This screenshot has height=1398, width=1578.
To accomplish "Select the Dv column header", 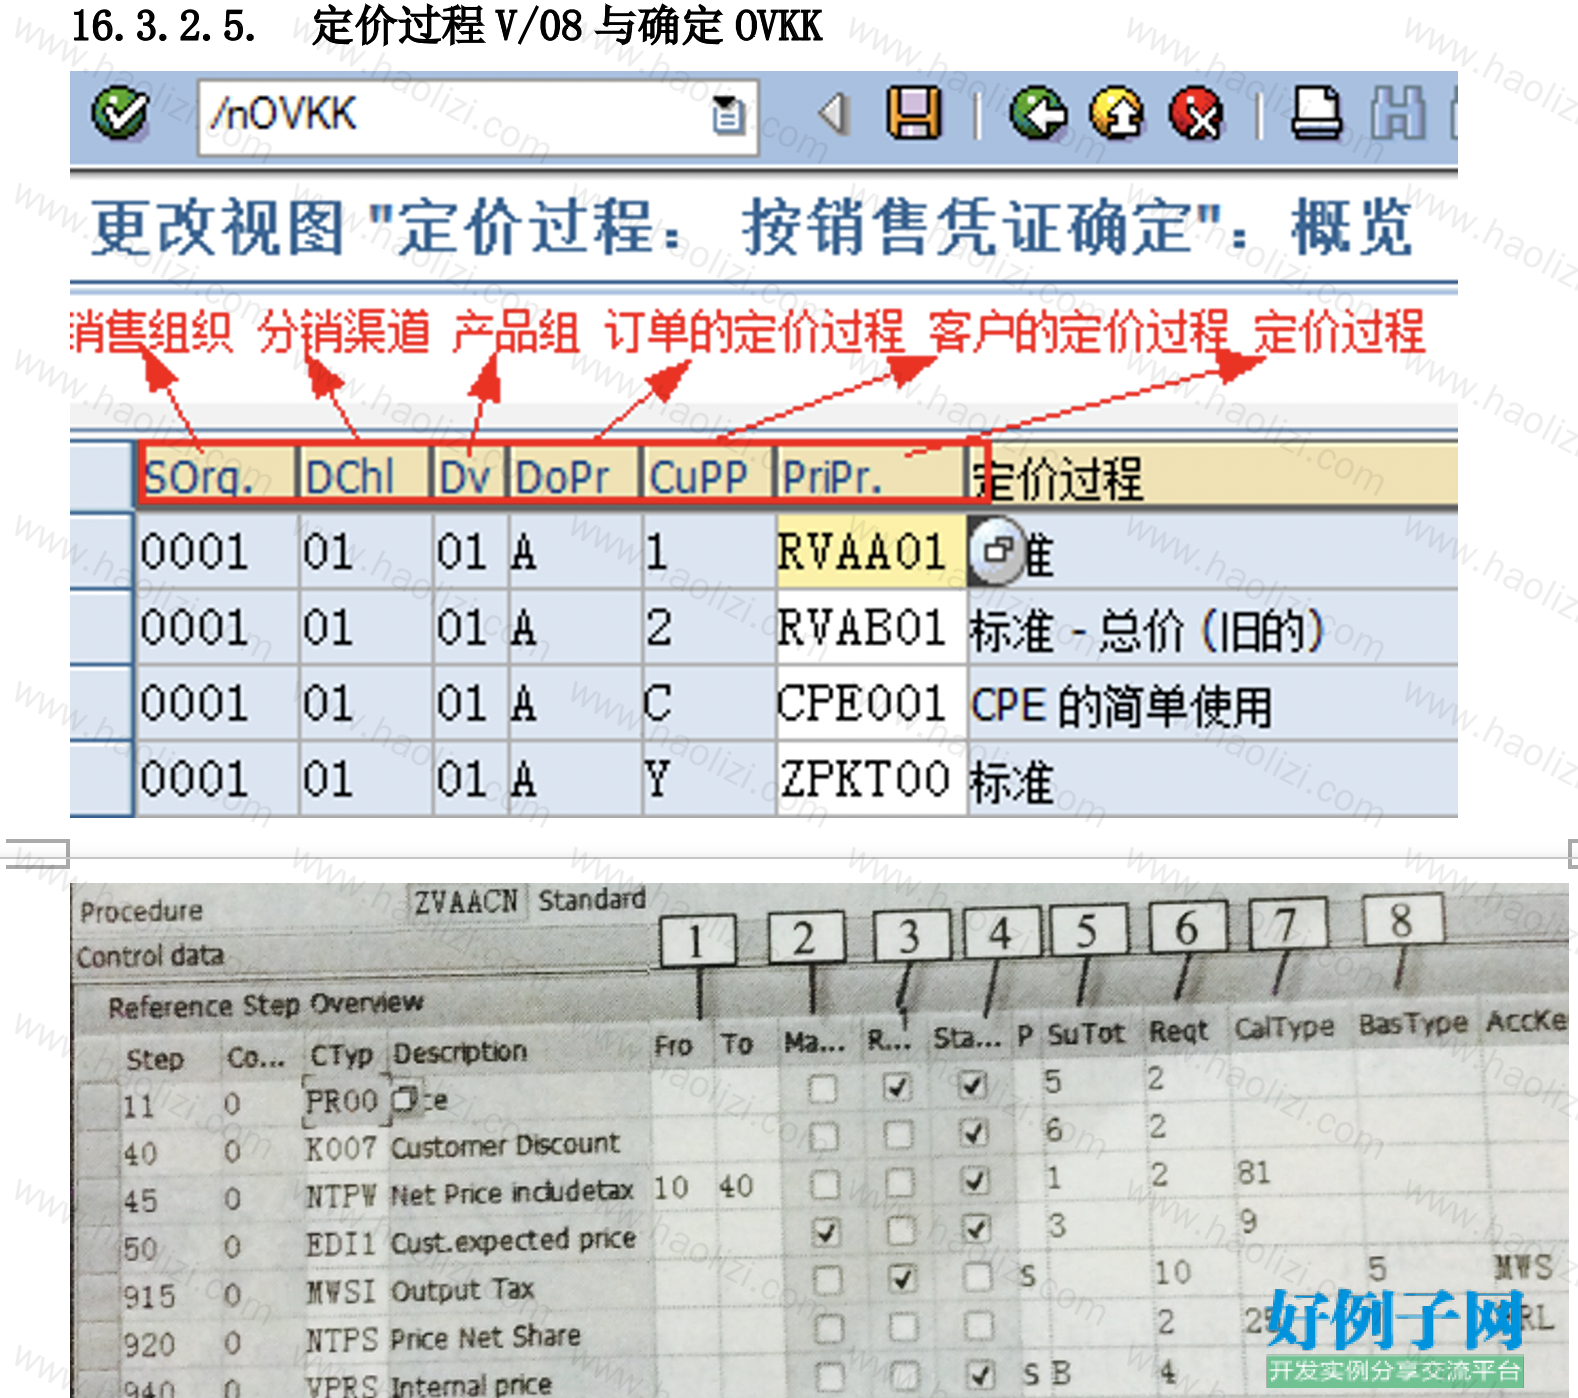I will tap(470, 476).
